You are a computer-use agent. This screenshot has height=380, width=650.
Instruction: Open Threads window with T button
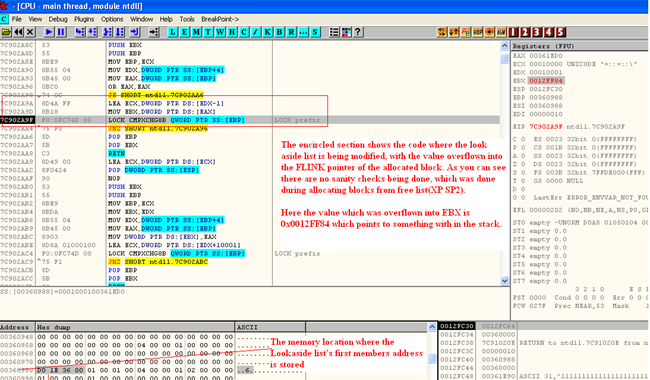coord(208,32)
